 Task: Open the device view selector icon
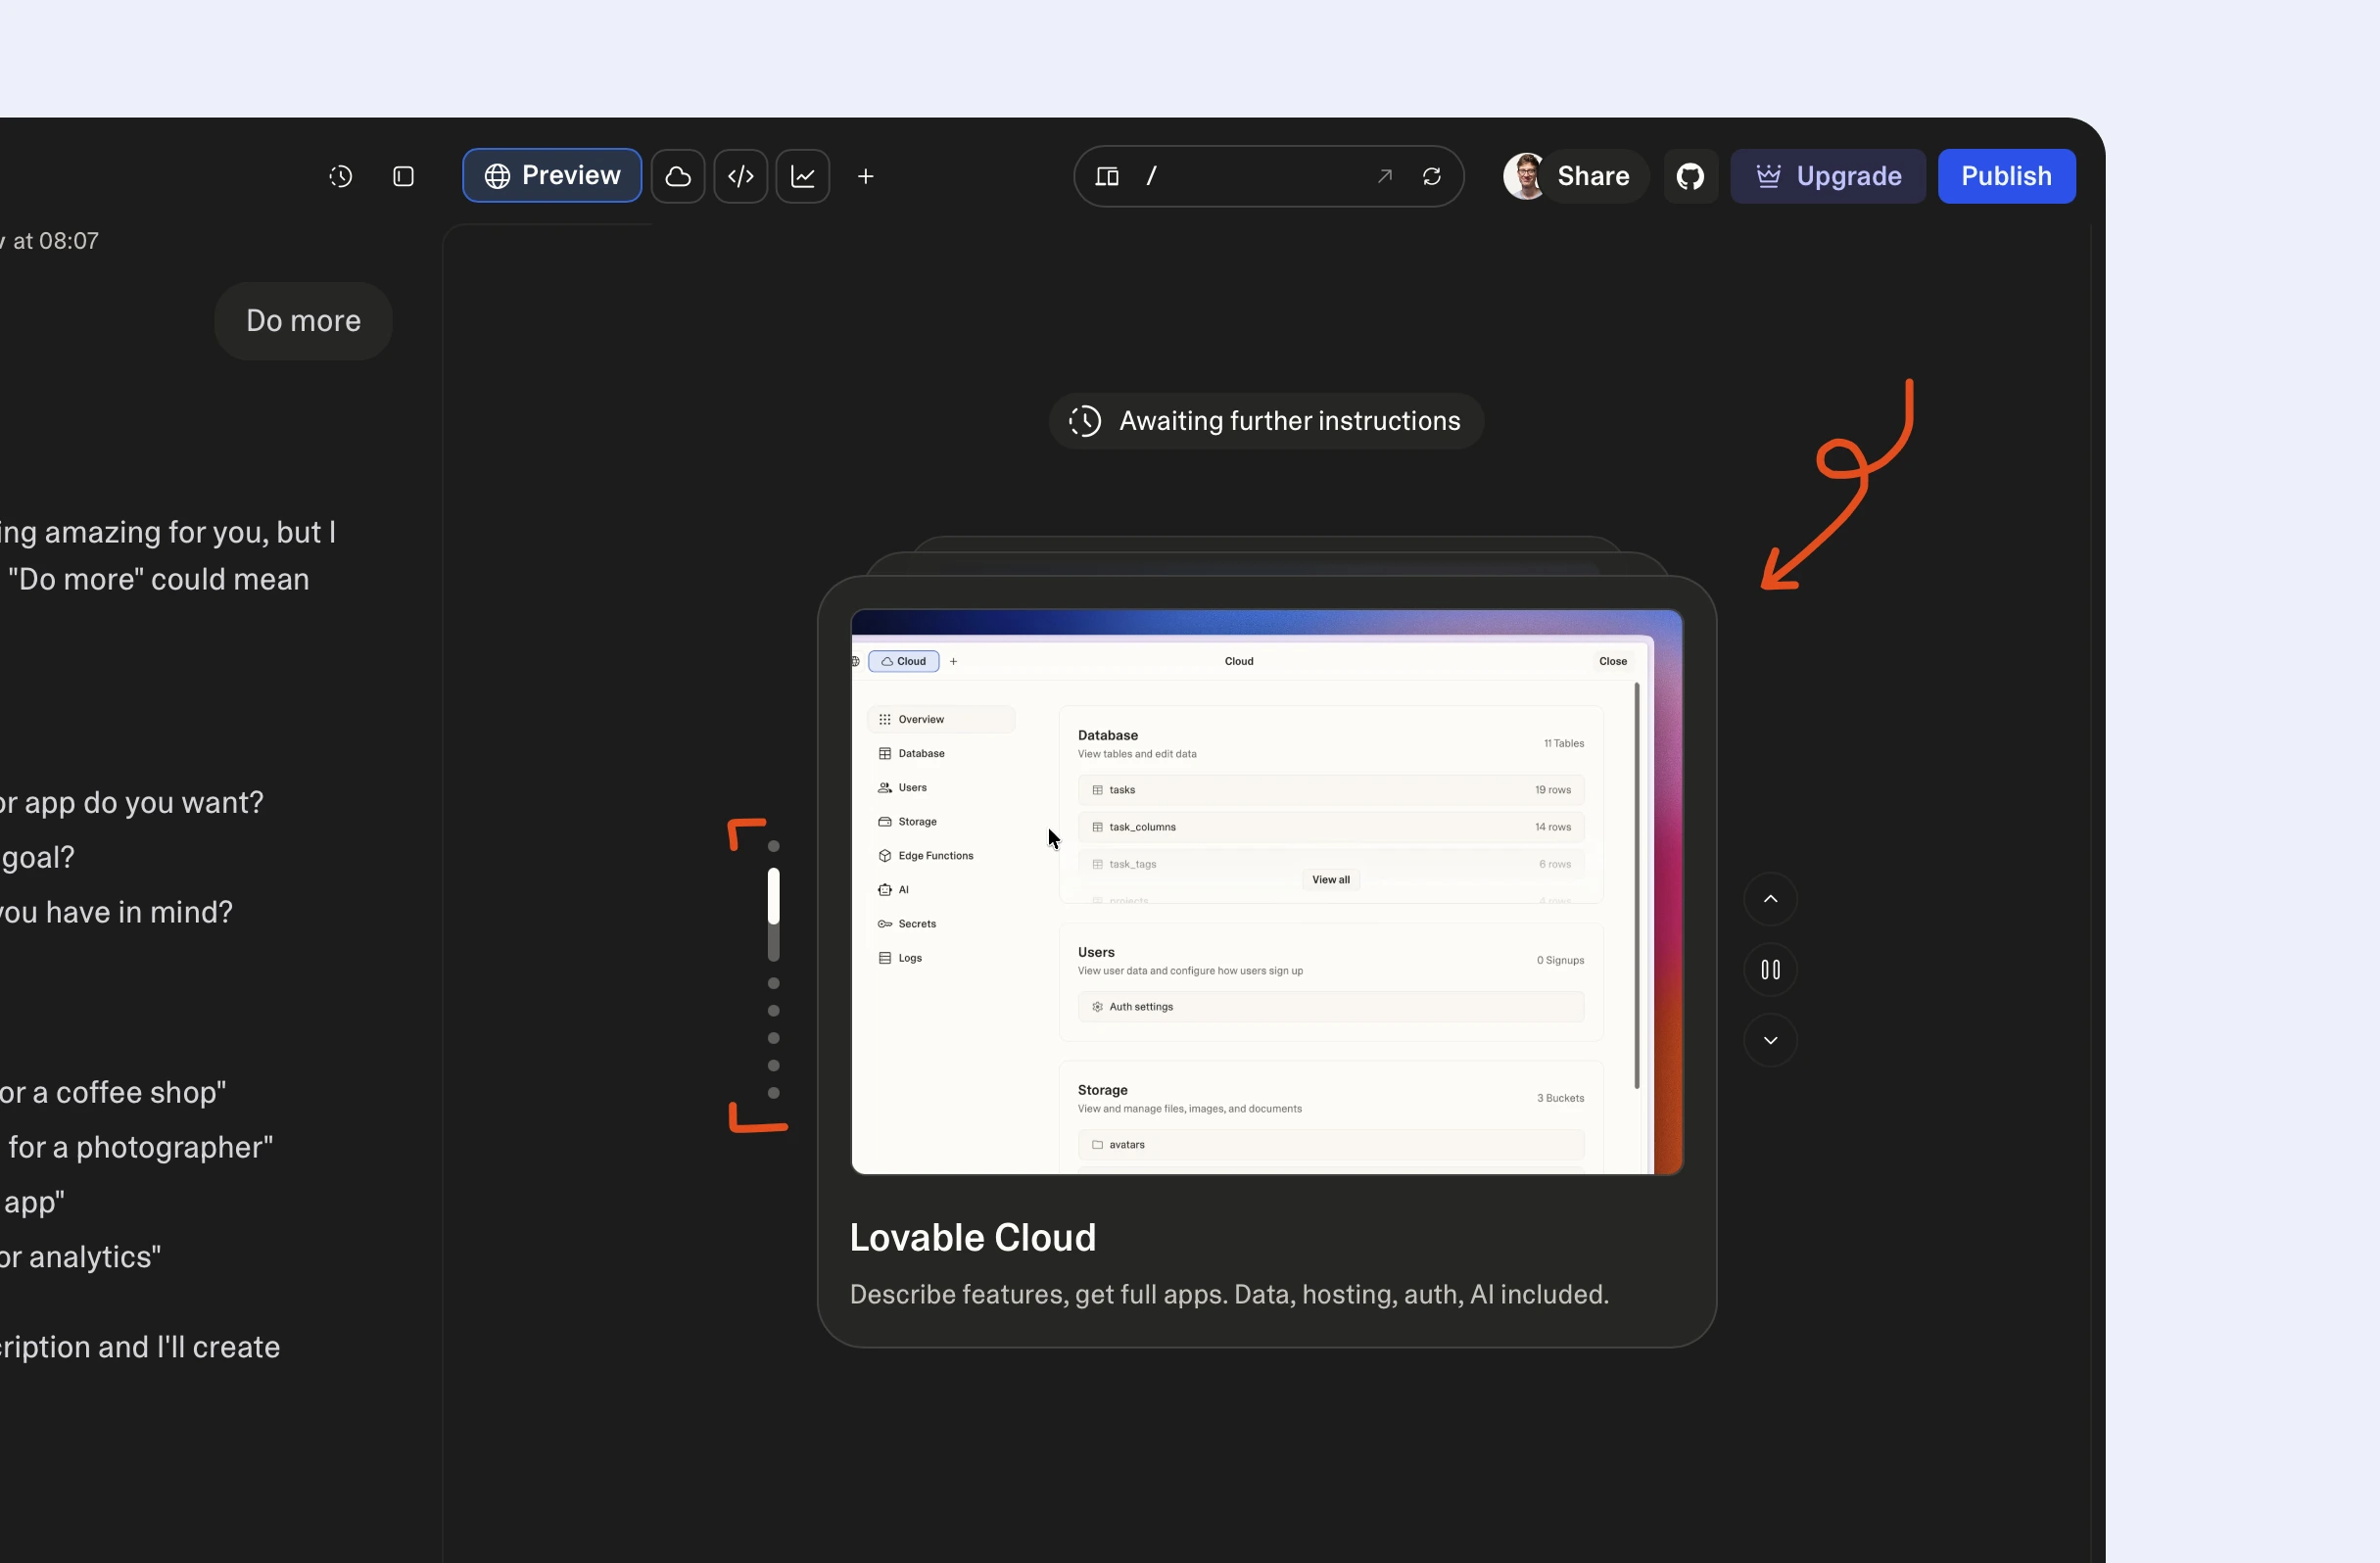(x=1107, y=176)
